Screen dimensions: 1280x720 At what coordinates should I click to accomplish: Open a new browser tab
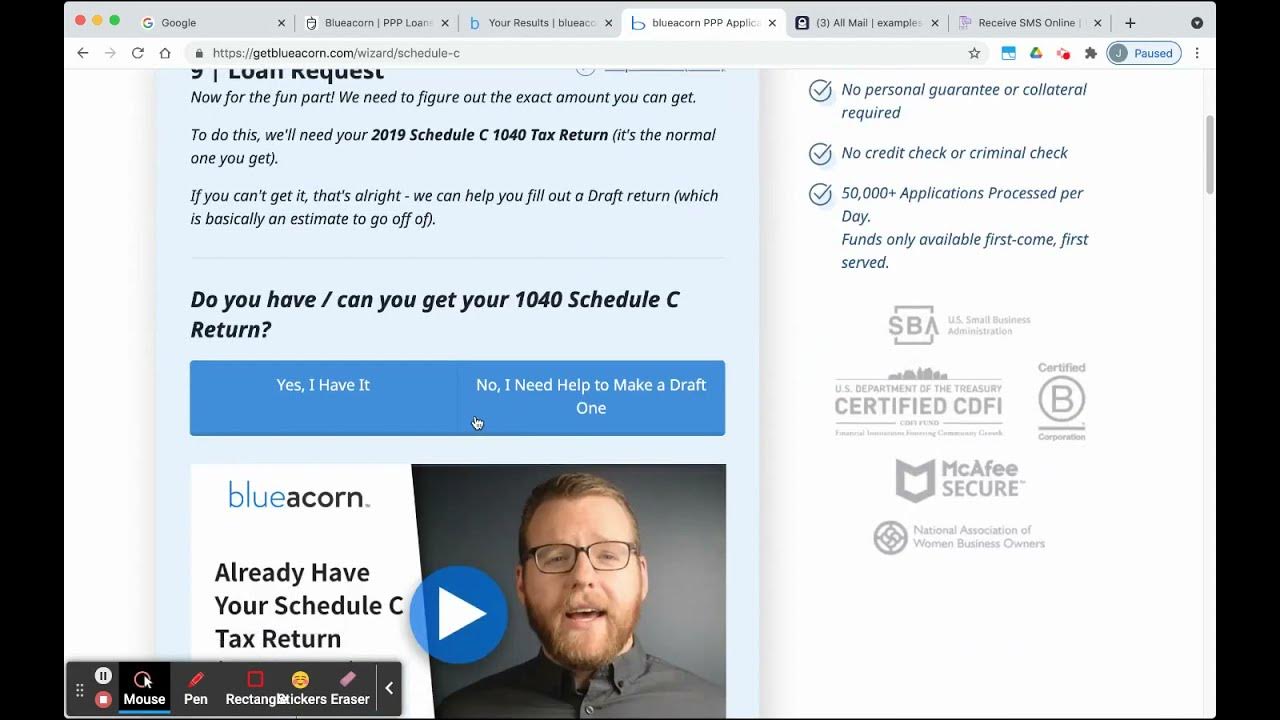[x=1130, y=22]
